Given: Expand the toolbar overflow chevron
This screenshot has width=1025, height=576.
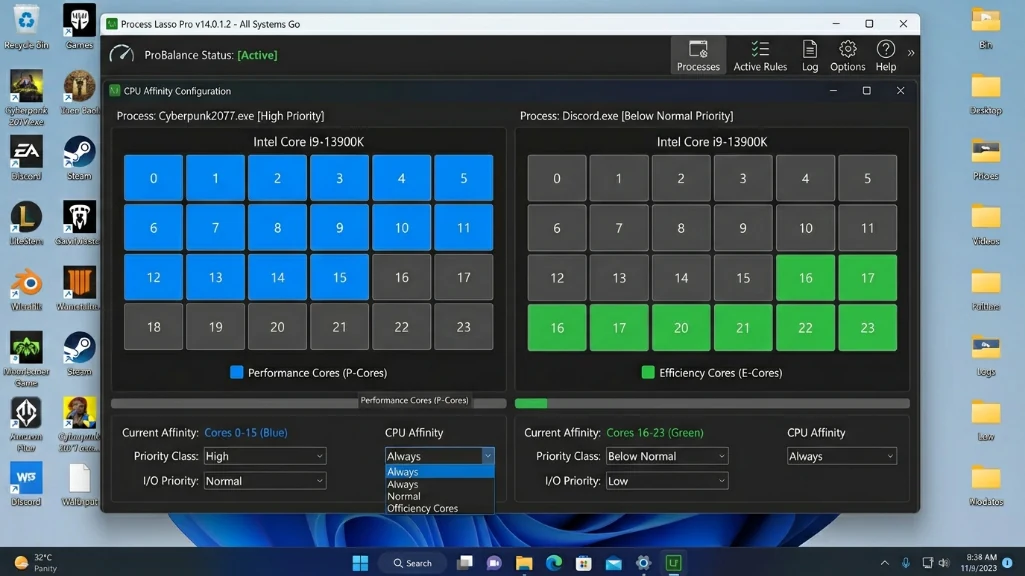Looking at the screenshot, I should 911,53.
